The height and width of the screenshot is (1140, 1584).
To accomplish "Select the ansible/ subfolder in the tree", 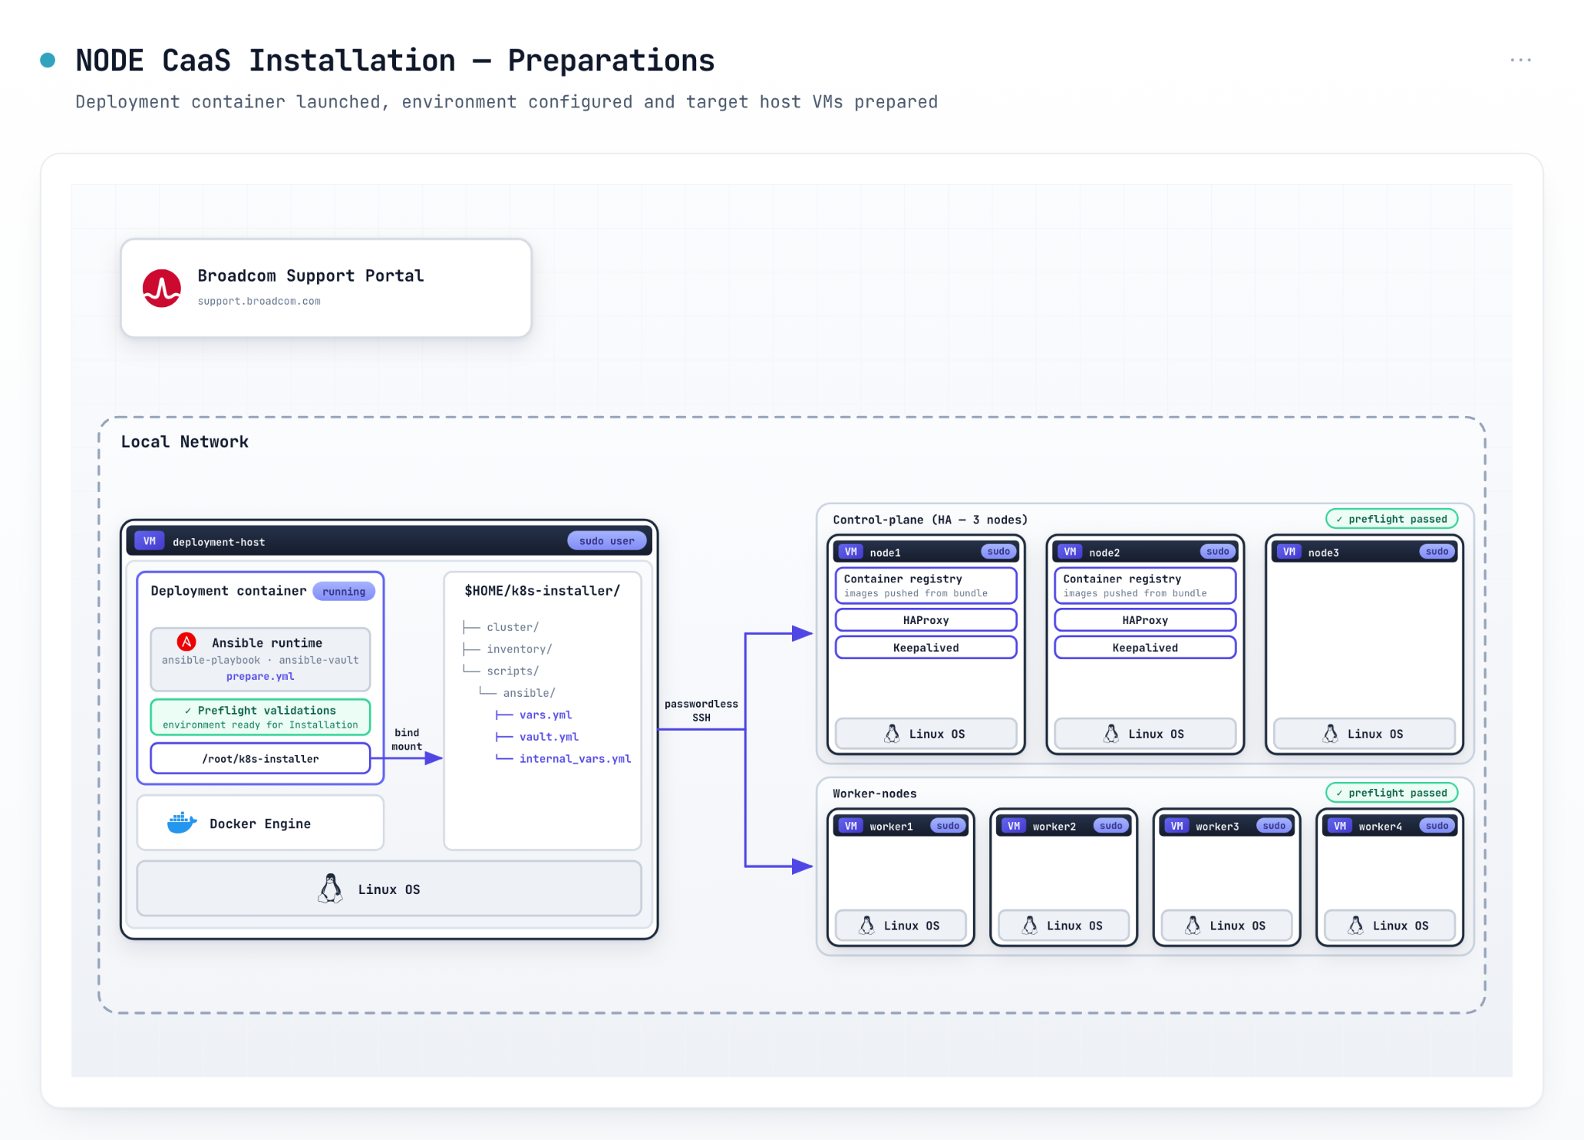I will [x=529, y=693].
